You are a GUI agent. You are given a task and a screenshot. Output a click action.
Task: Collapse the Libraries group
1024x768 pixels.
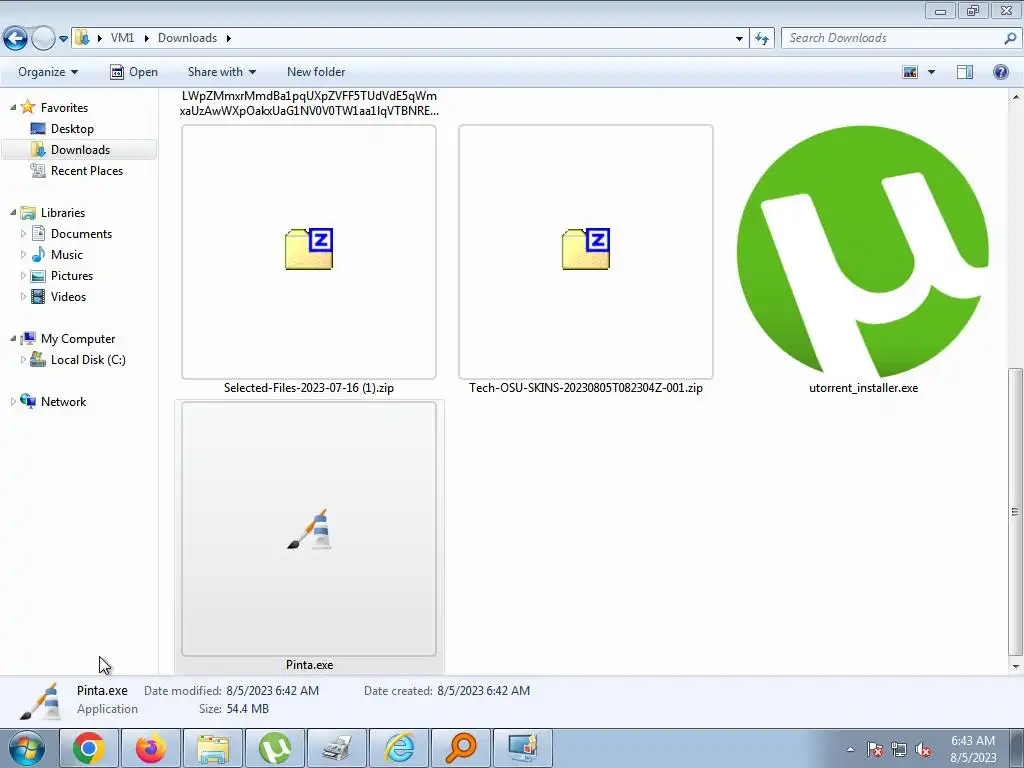pyautogui.click(x=13, y=212)
